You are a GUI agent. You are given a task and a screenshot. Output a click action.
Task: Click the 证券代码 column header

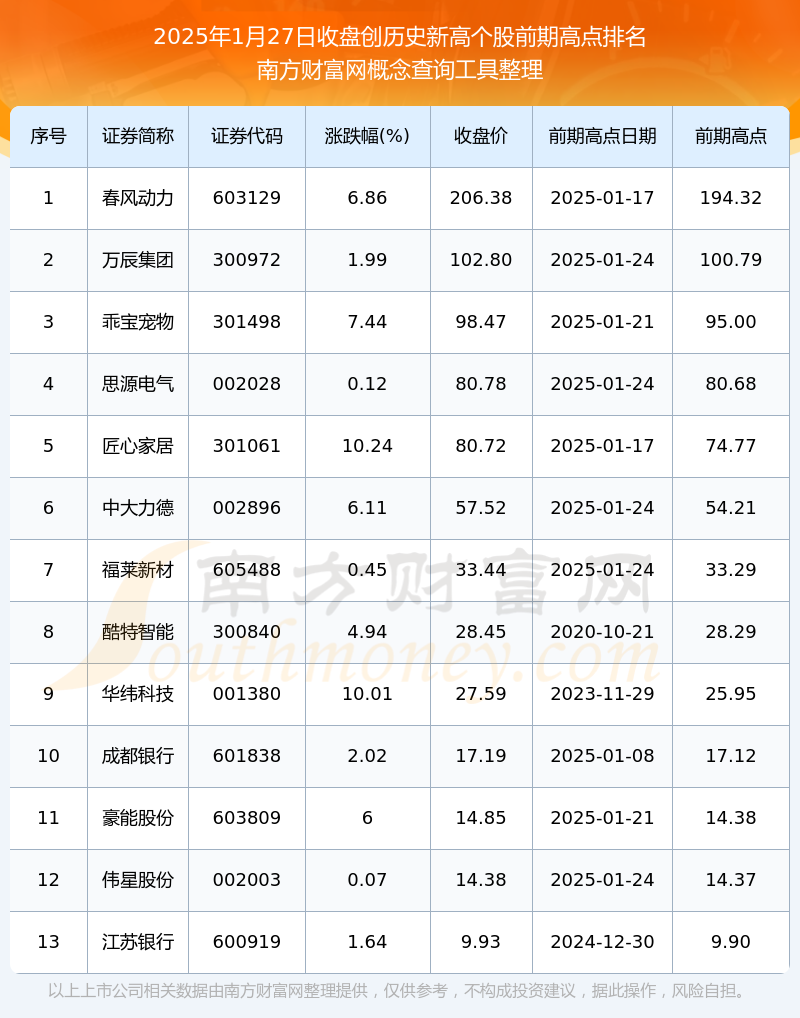coord(247,136)
